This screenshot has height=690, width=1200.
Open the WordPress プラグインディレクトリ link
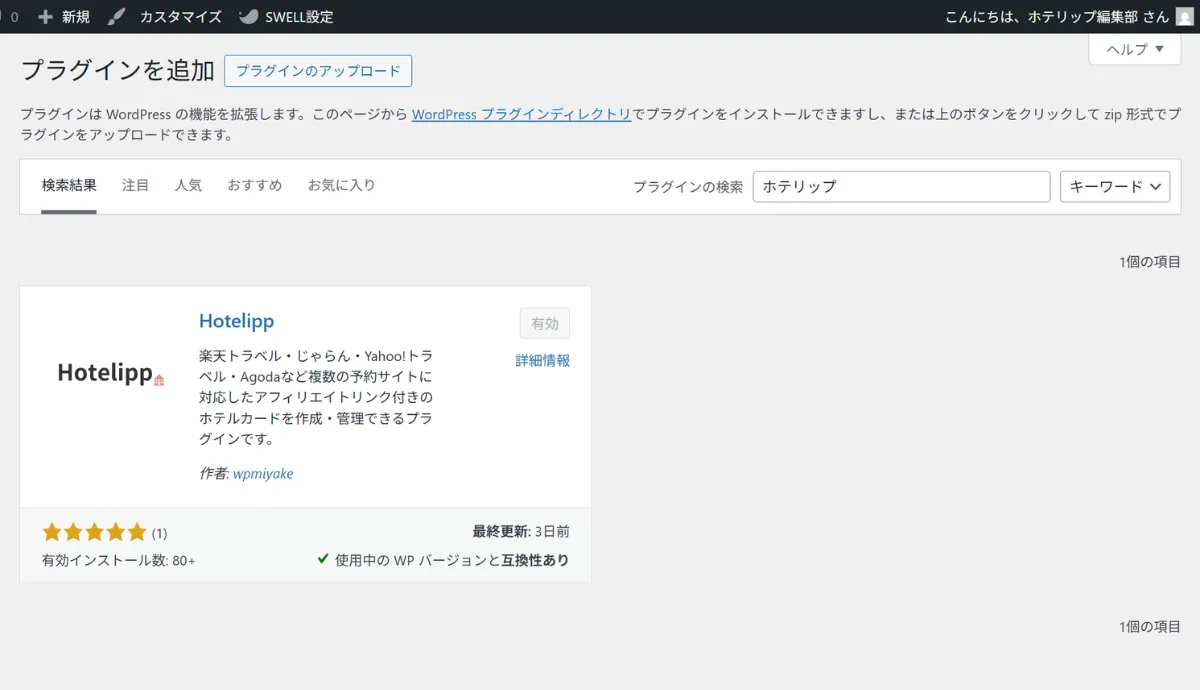(x=521, y=114)
